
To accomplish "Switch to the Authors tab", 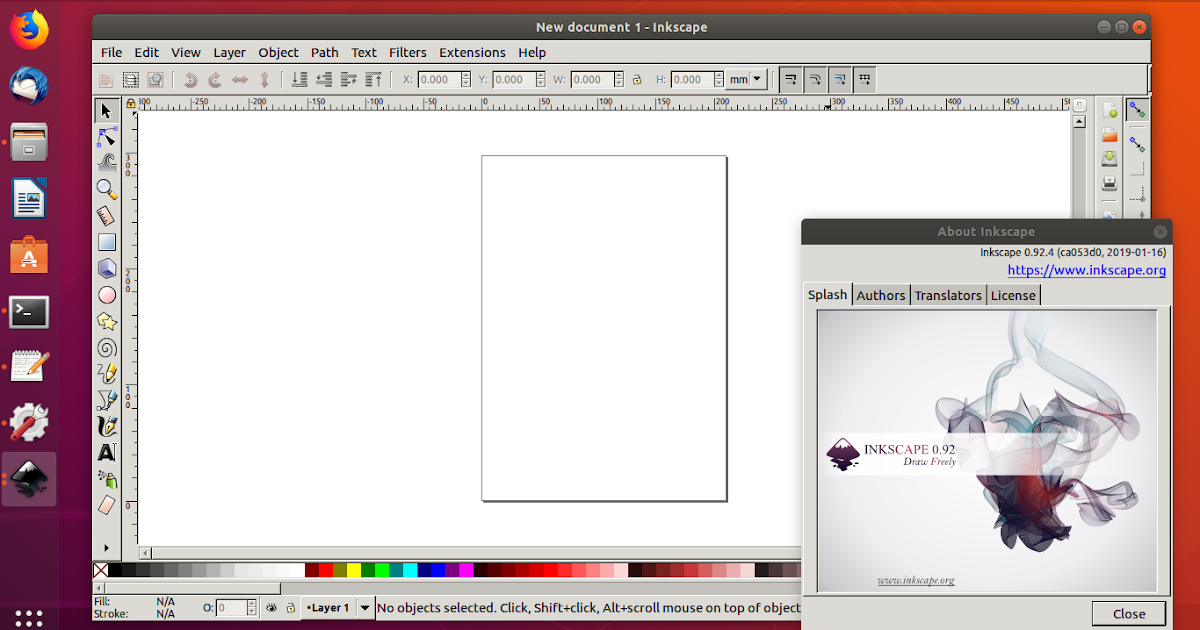I will [880, 295].
